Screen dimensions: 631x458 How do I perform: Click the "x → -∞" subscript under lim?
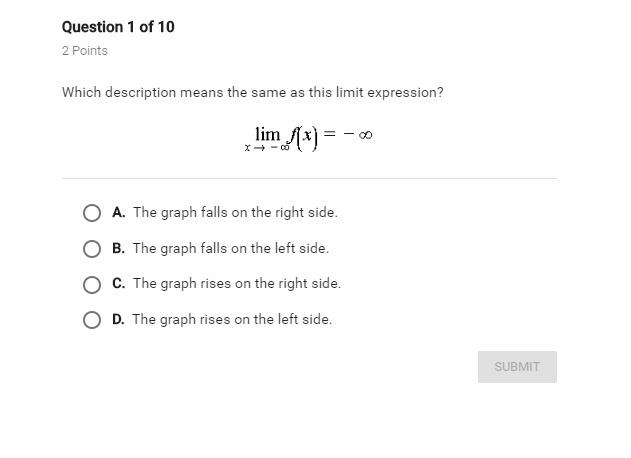[260, 148]
